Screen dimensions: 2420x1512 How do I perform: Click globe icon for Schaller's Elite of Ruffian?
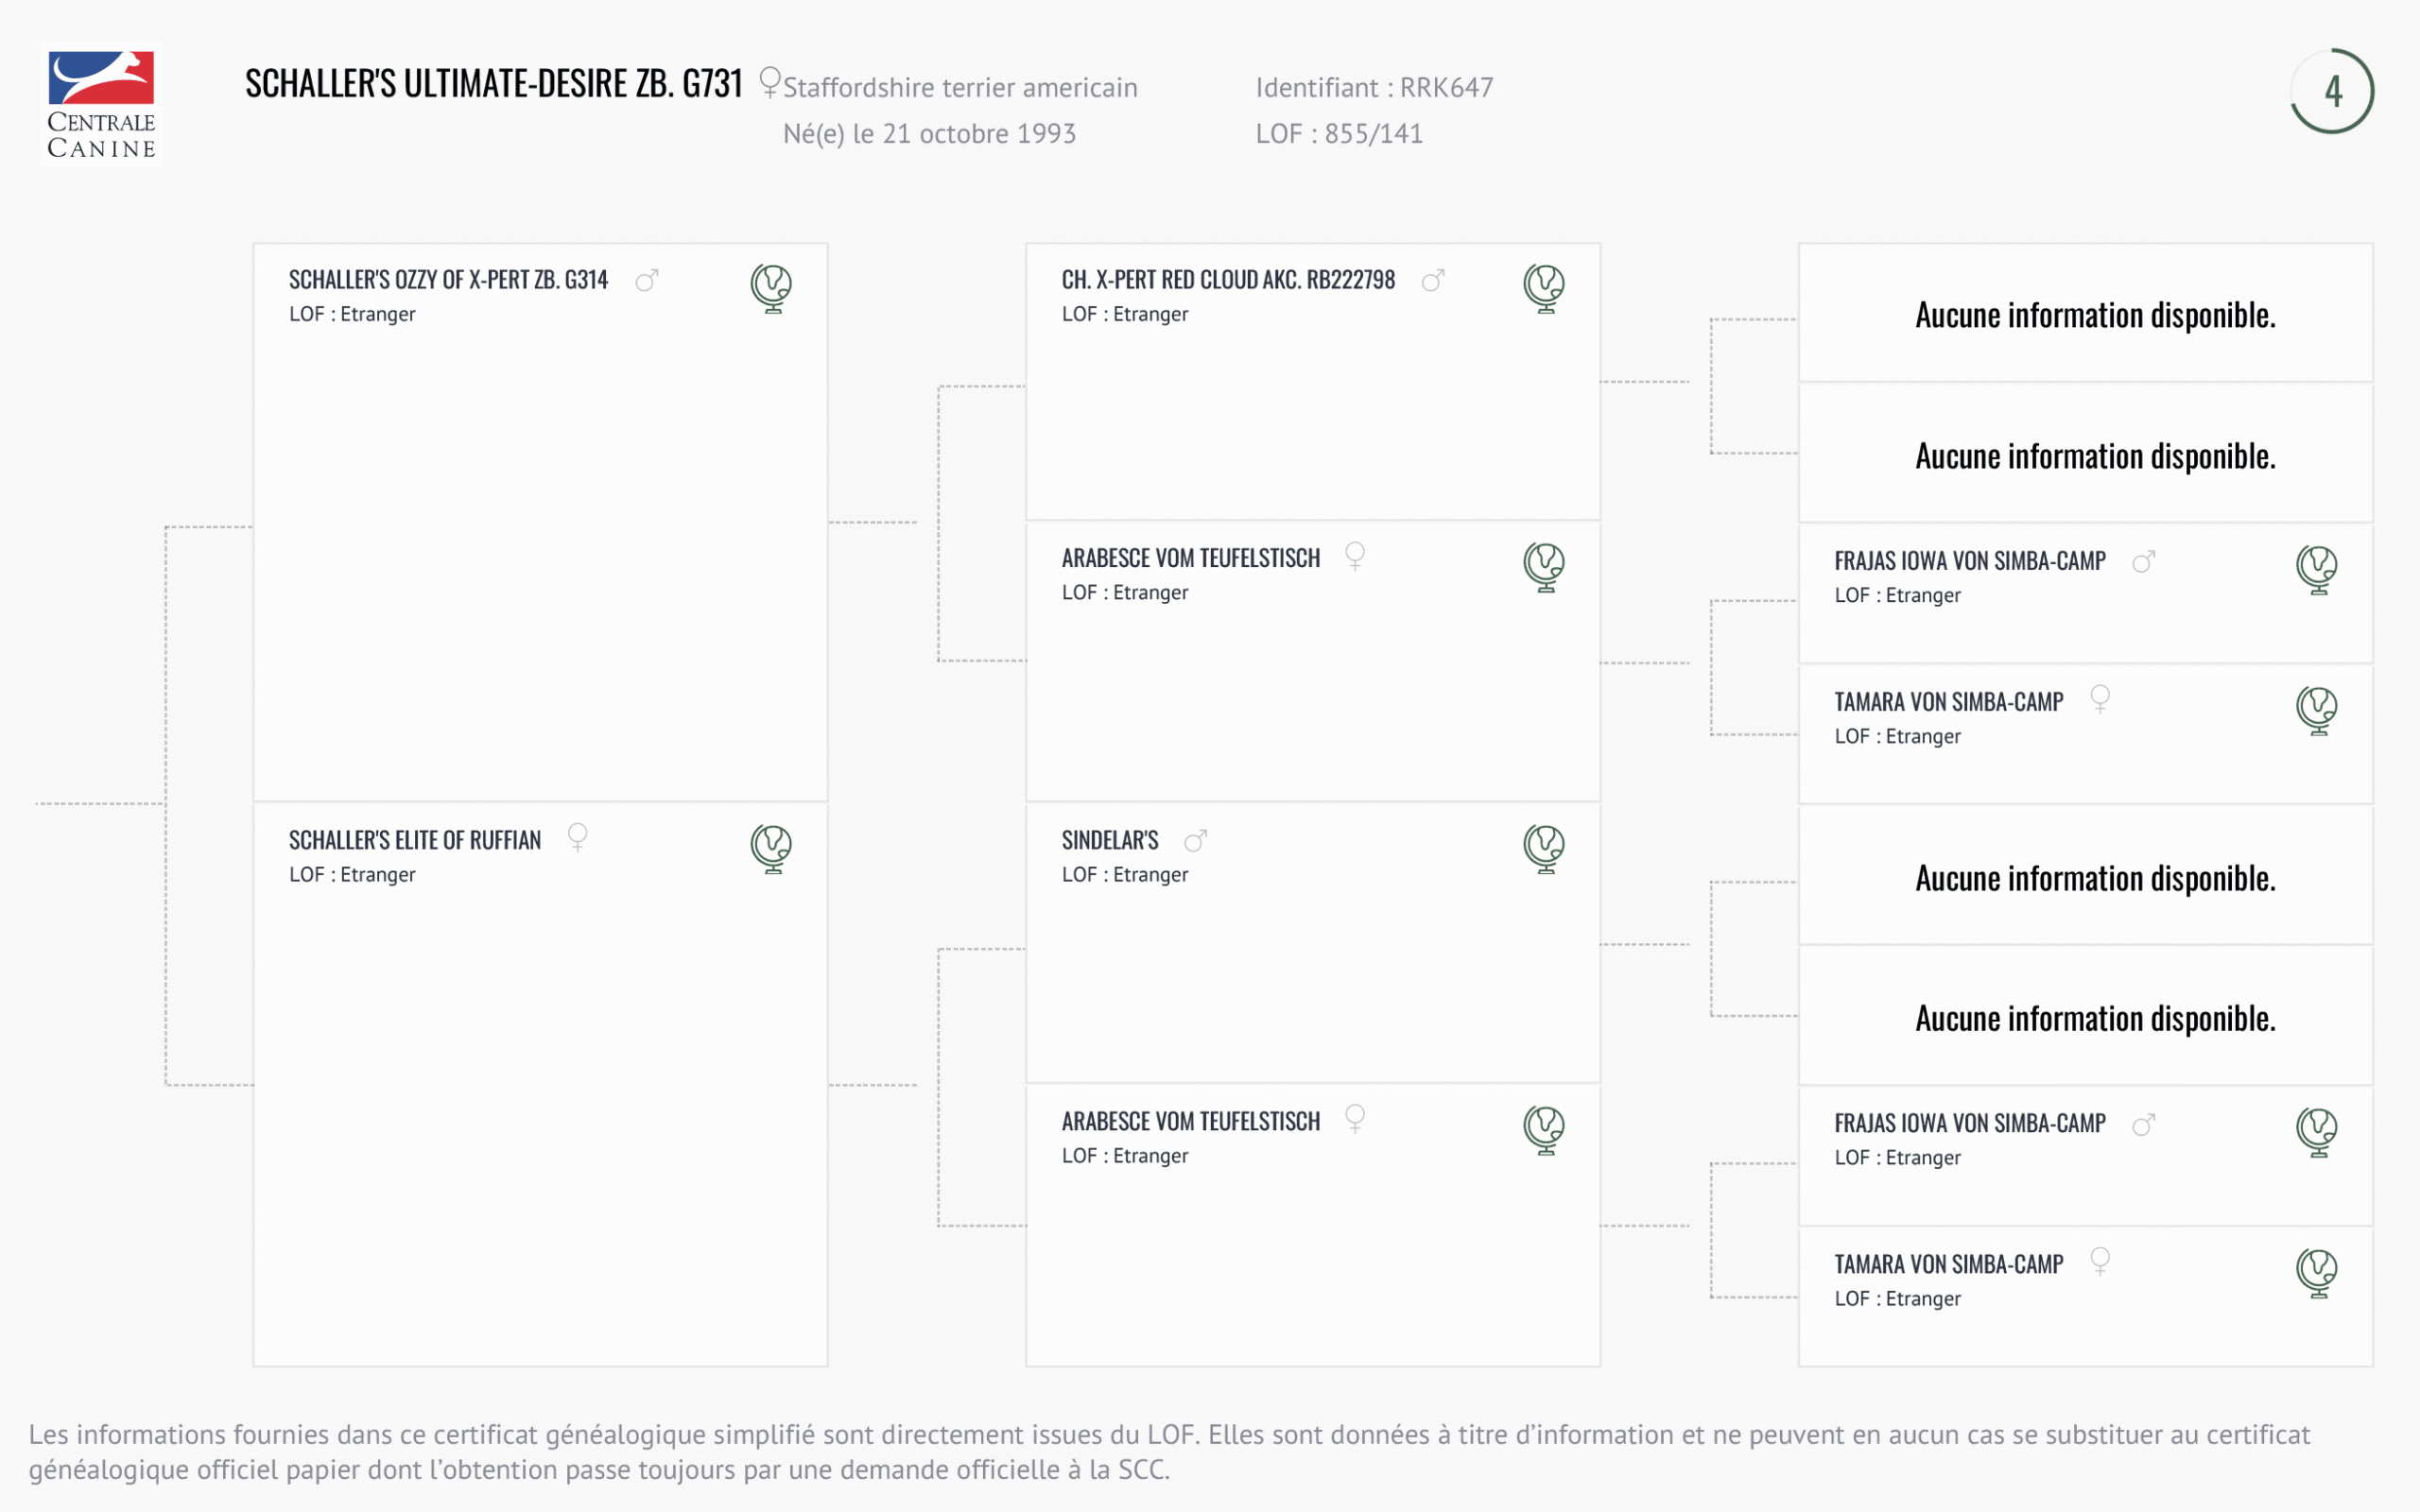coord(771,848)
